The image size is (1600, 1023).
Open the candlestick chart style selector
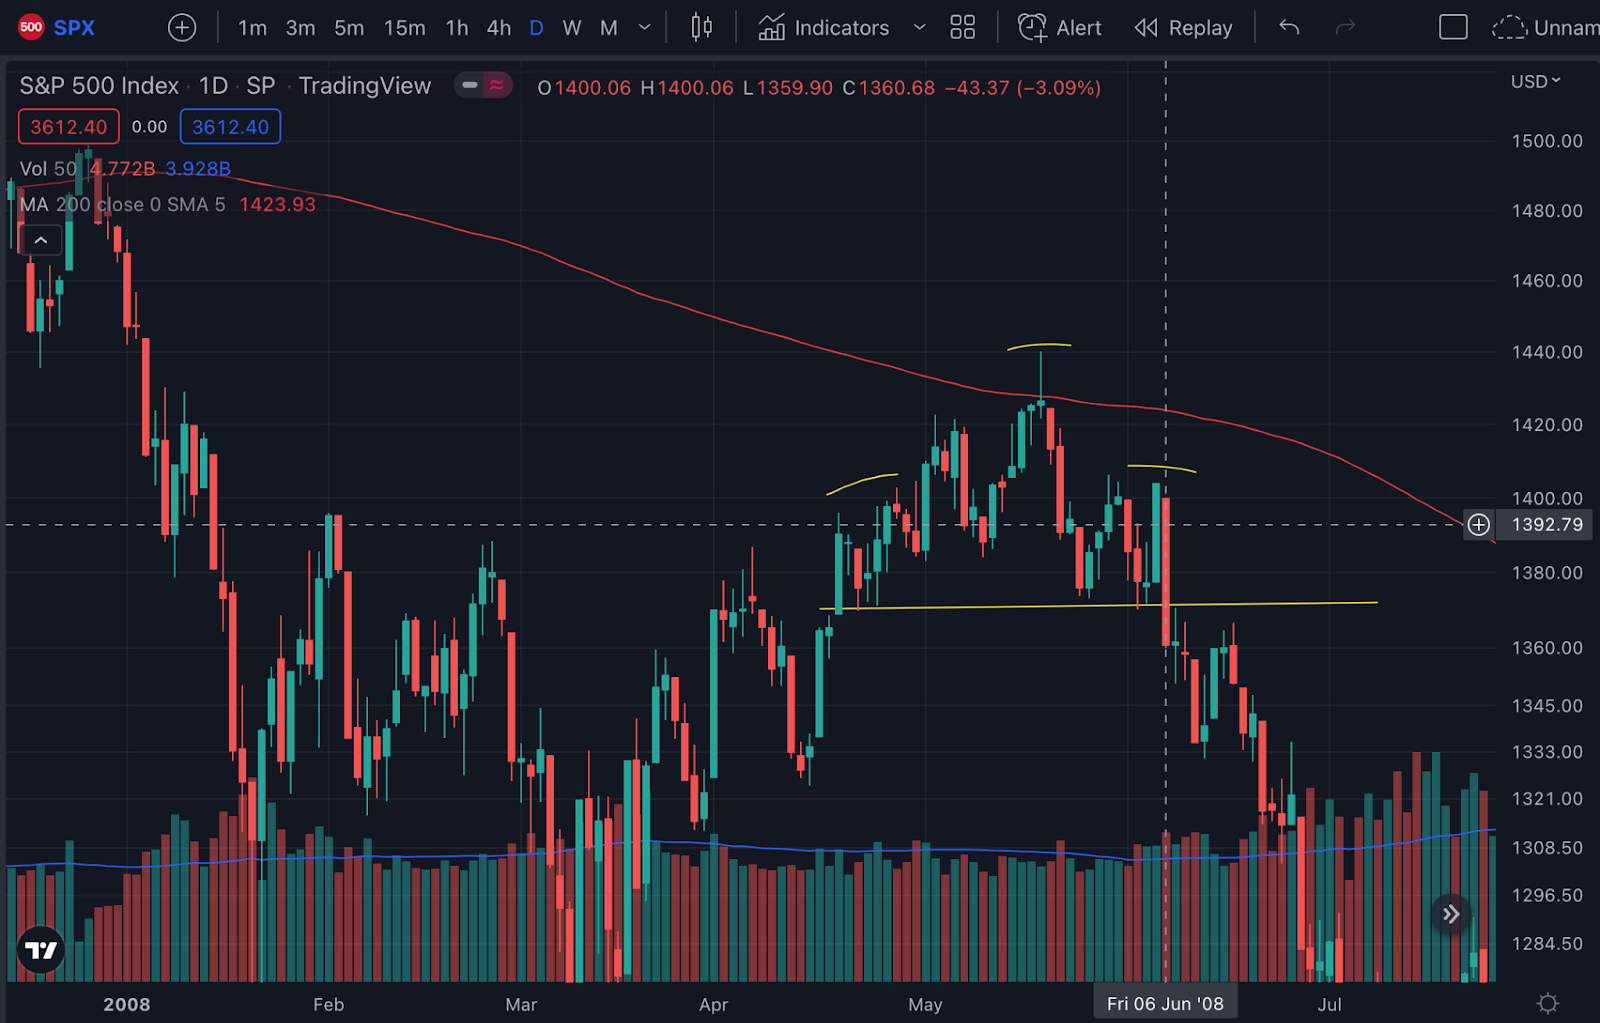click(701, 27)
